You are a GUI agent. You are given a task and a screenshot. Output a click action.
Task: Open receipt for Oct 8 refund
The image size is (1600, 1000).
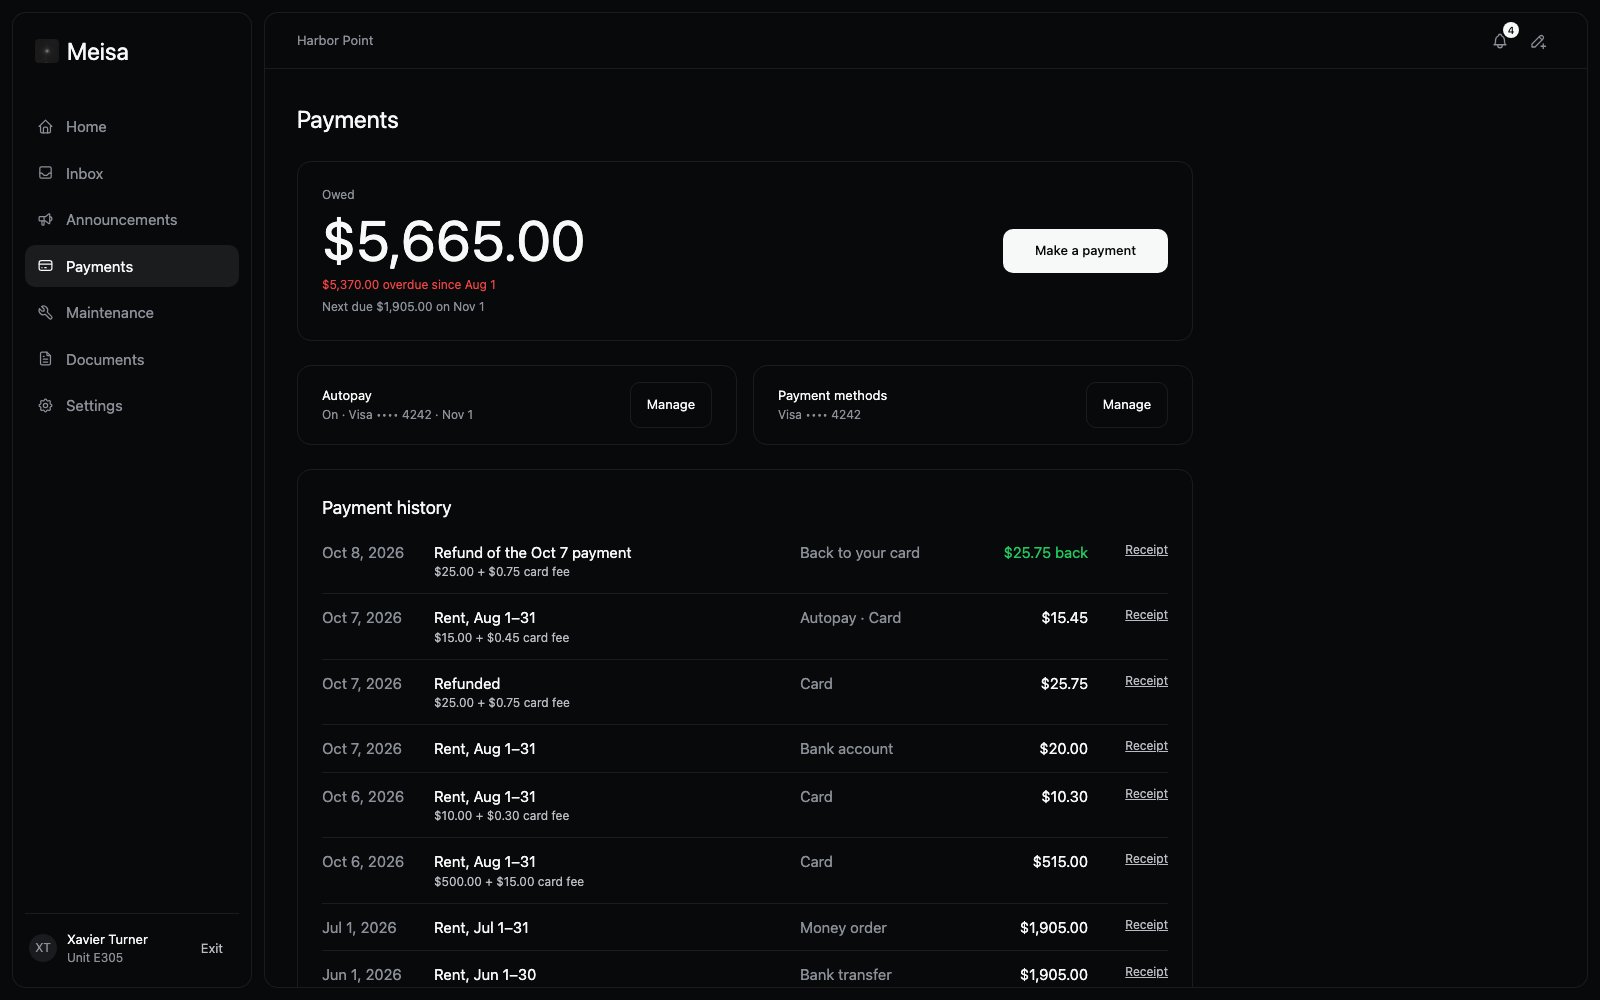point(1146,550)
